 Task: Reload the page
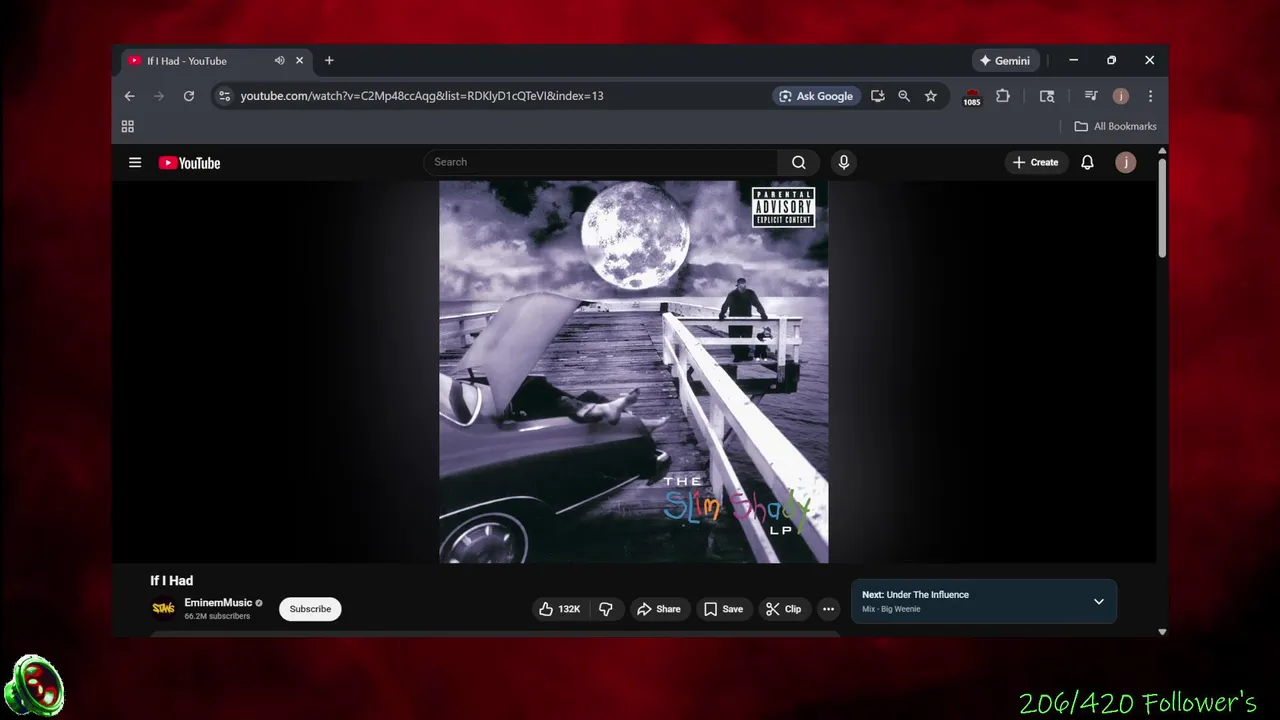coord(188,96)
